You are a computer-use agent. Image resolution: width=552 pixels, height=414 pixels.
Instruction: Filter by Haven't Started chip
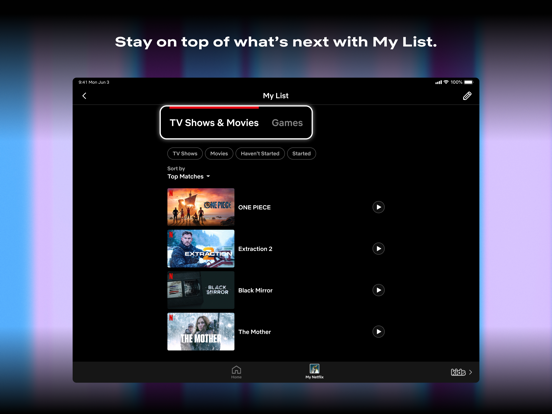(260, 153)
